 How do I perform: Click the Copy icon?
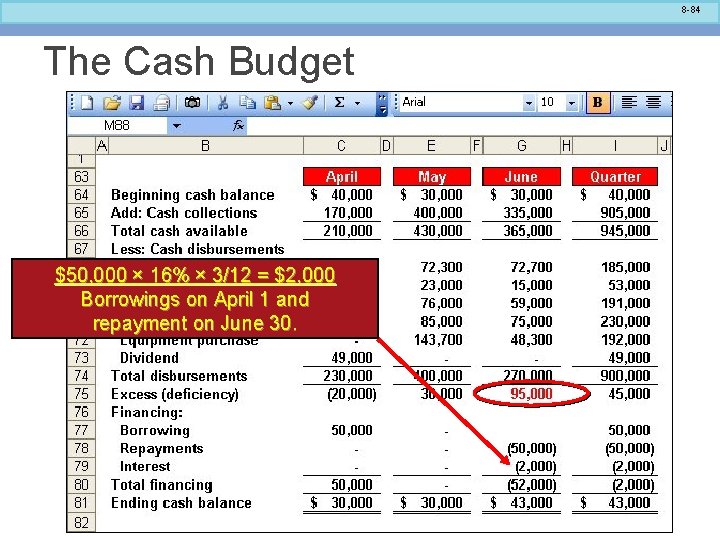(248, 102)
